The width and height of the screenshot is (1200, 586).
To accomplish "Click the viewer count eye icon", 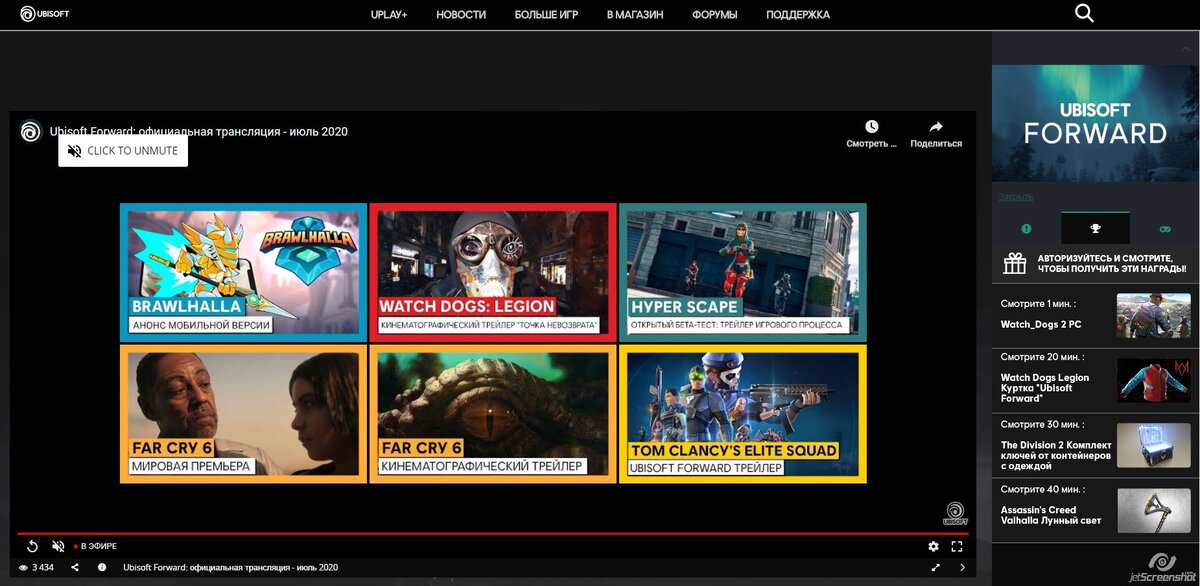I will point(23,568).
